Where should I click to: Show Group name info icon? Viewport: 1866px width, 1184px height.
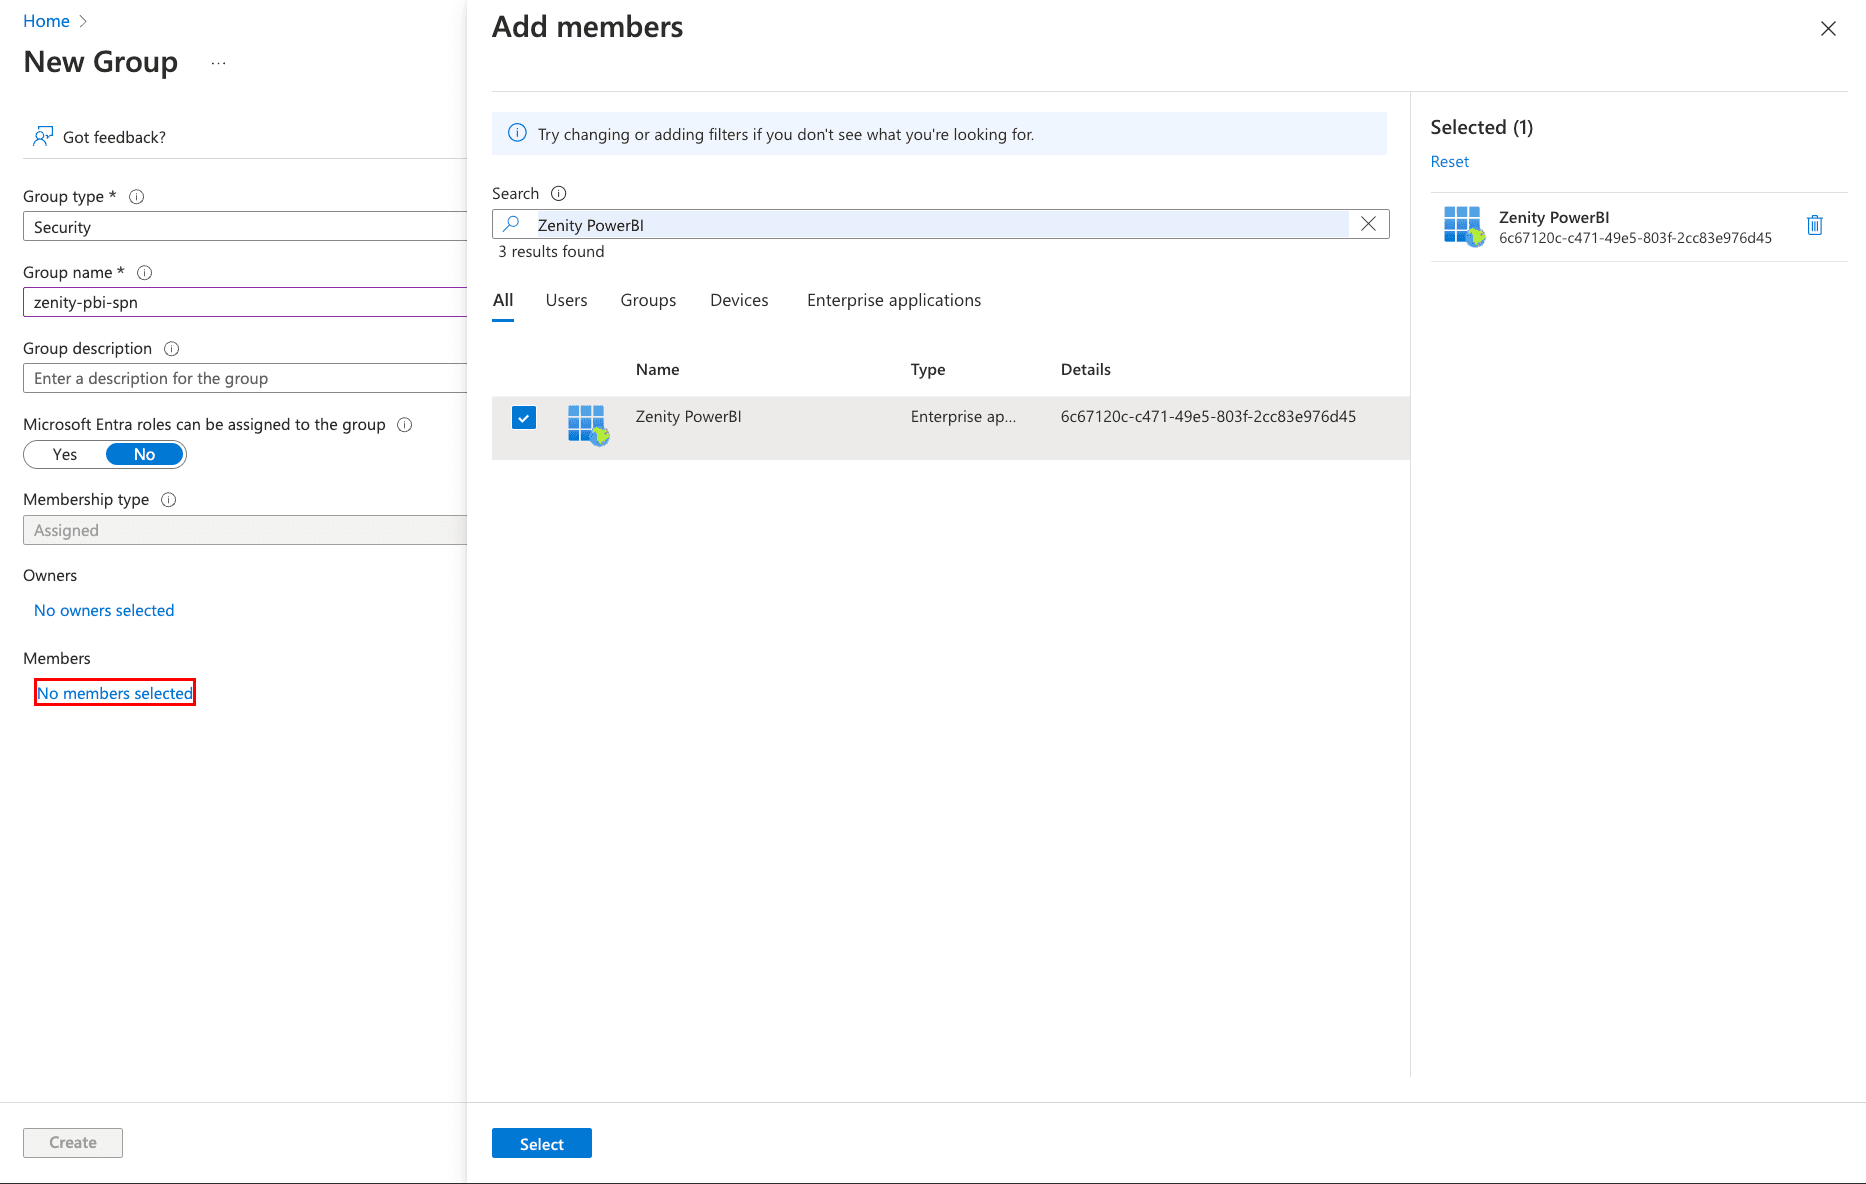coord(144,273)
